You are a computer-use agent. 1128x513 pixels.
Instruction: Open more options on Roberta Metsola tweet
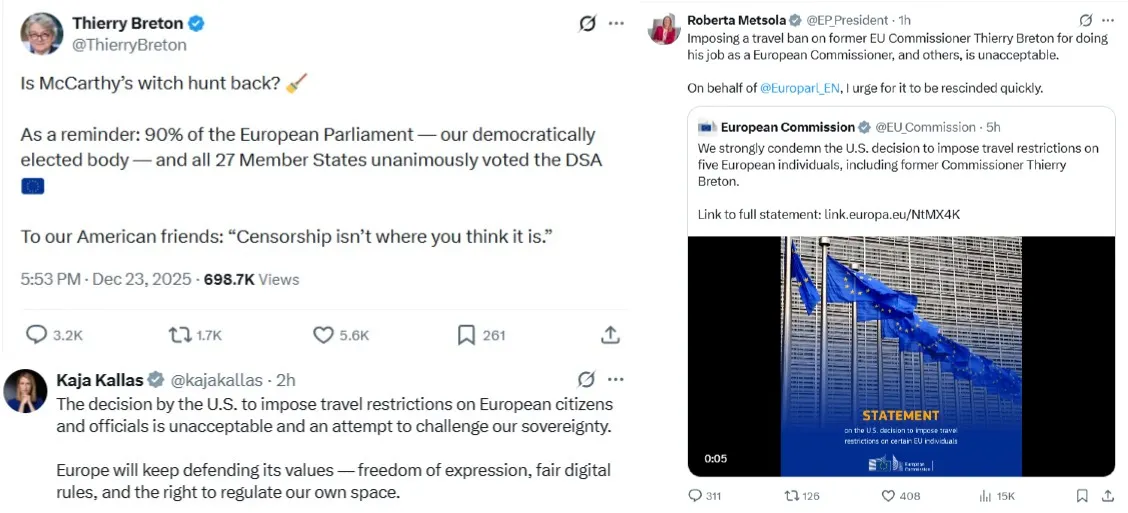(1108, 20)
